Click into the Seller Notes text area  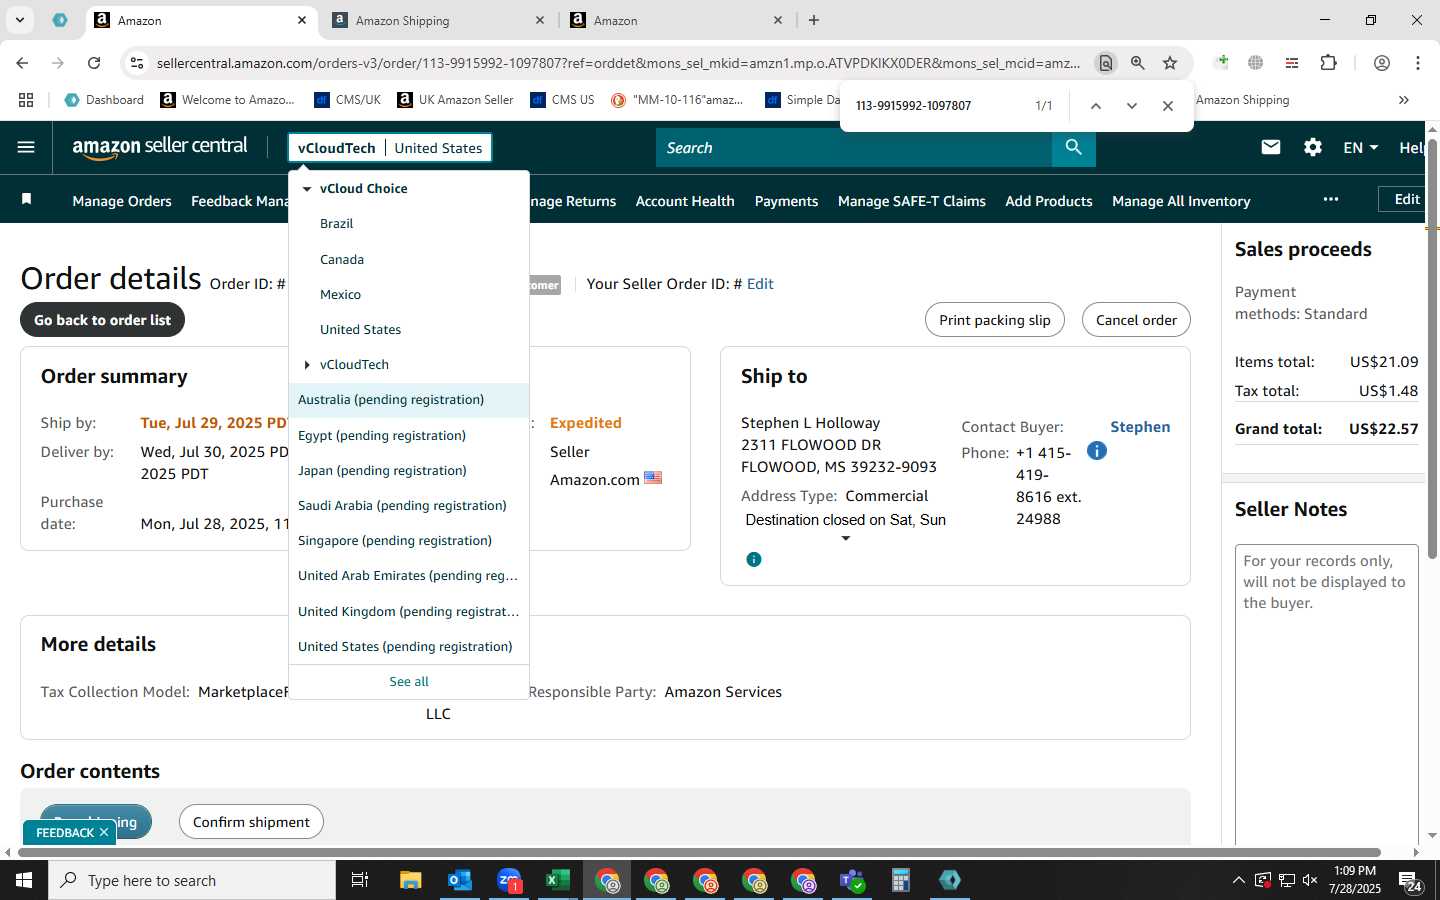tap(1327, 695)
